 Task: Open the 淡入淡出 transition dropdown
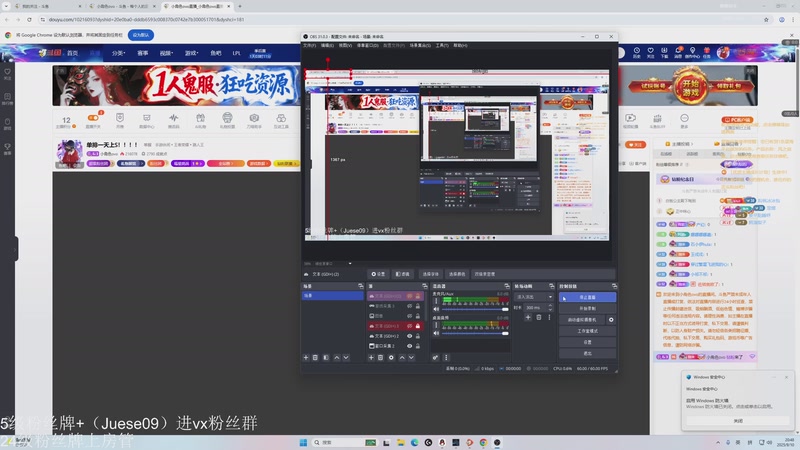point(534,296)
